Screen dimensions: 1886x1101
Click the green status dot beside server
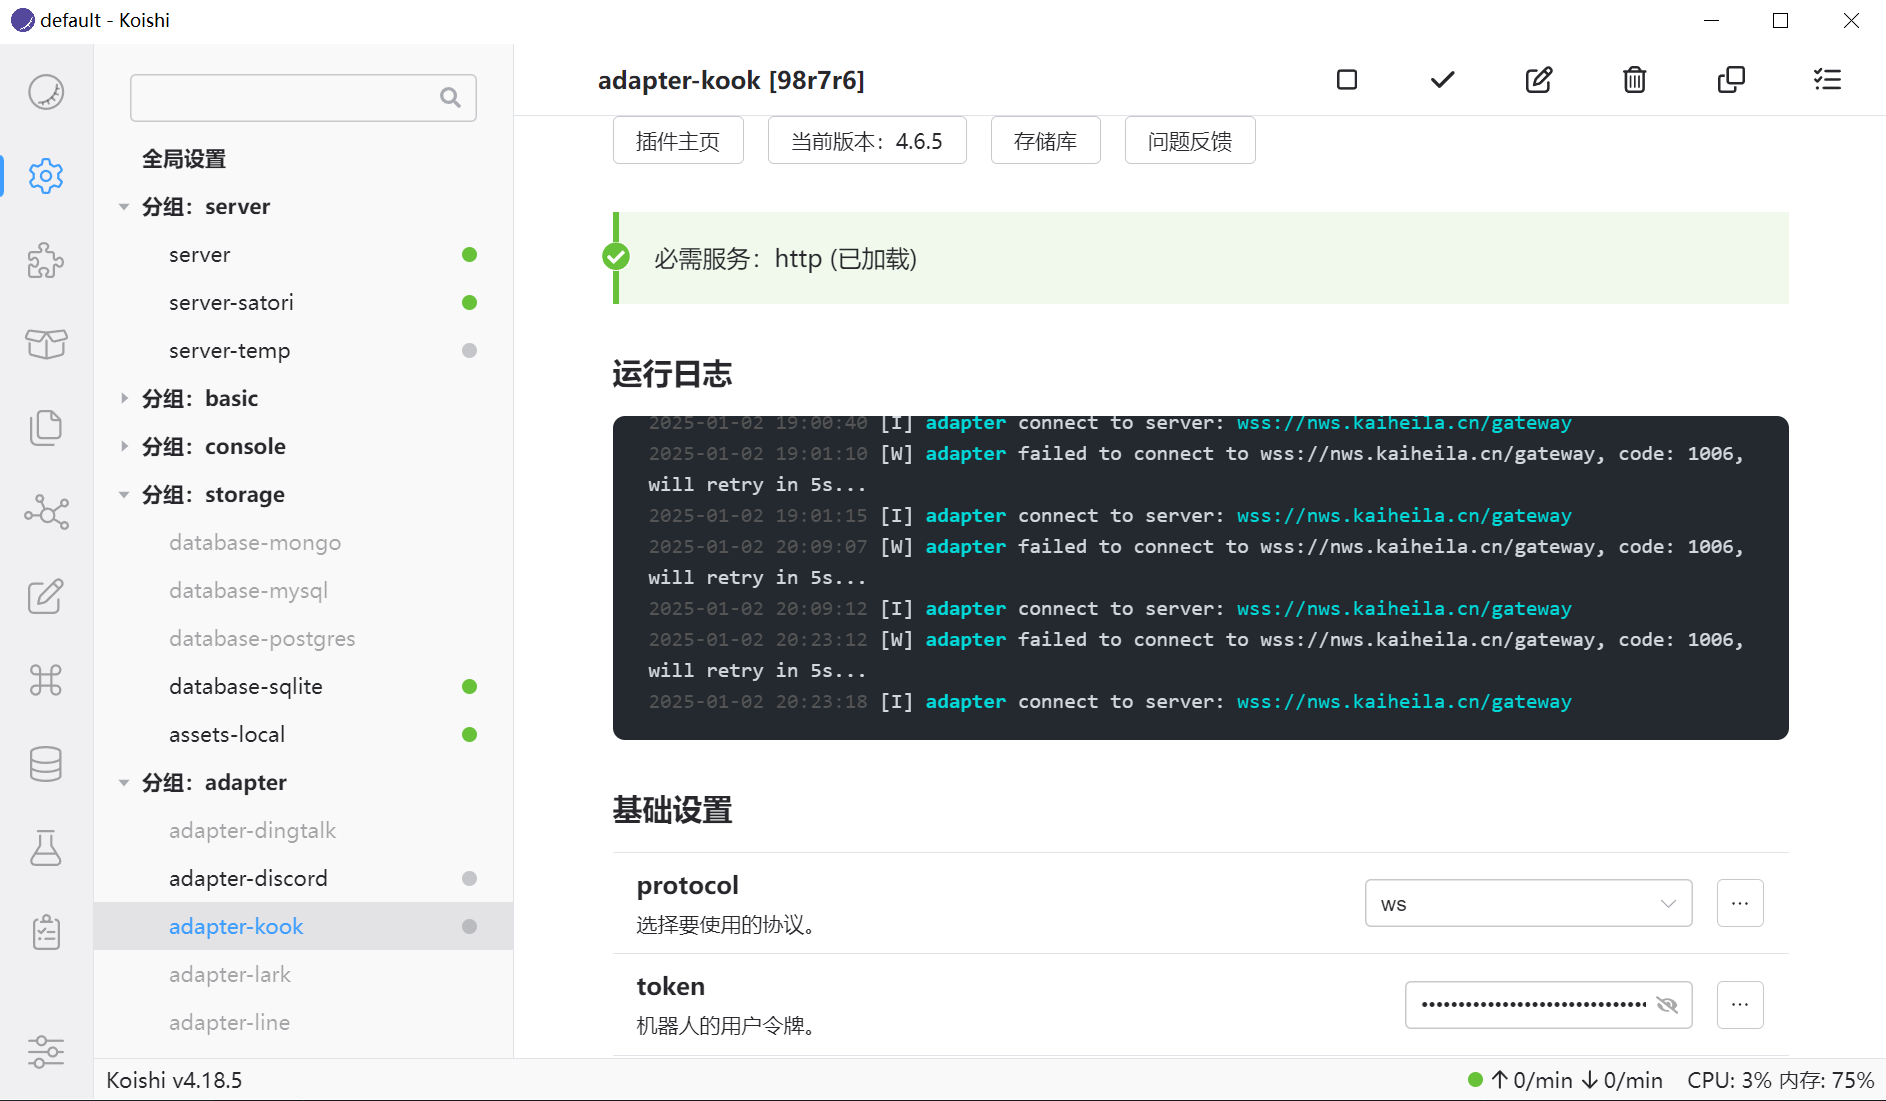[469, 254]
